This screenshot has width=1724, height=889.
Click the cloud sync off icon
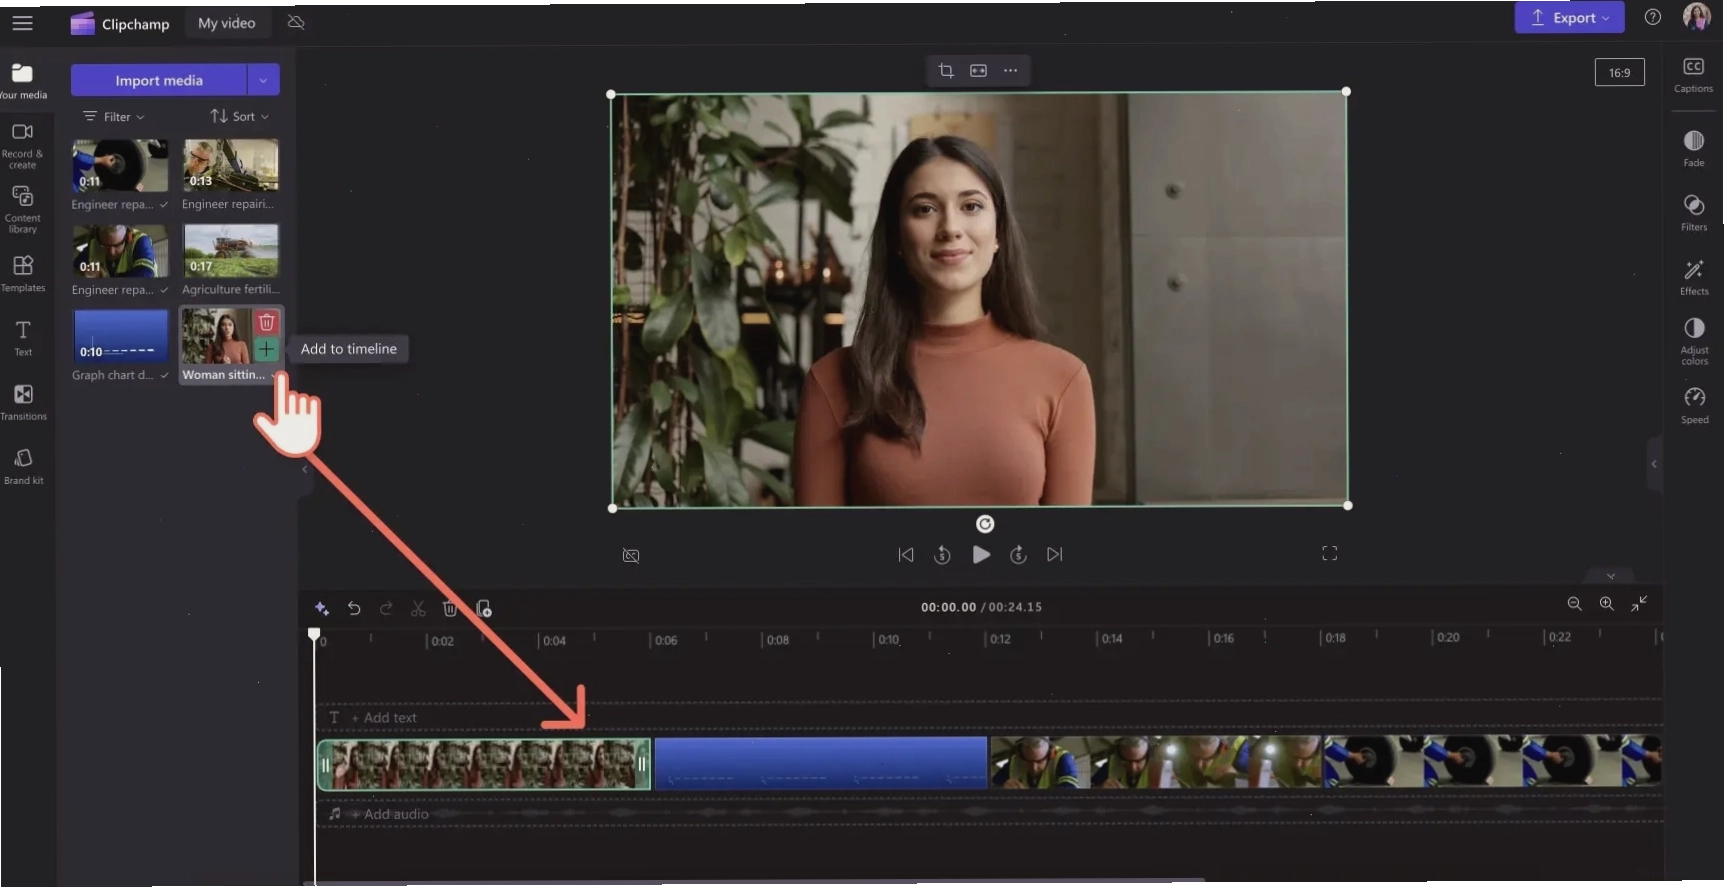[296, 22]
